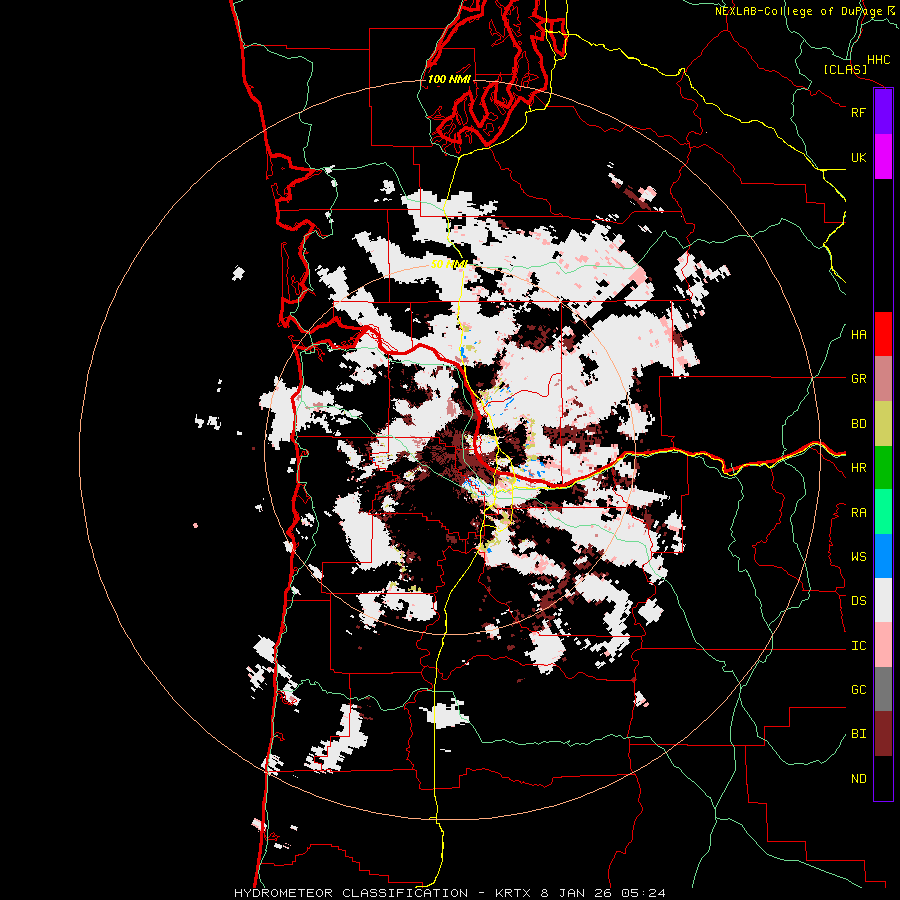Click the ND black legend color swatch
The image size is (900, 900).
click(883, 778)
